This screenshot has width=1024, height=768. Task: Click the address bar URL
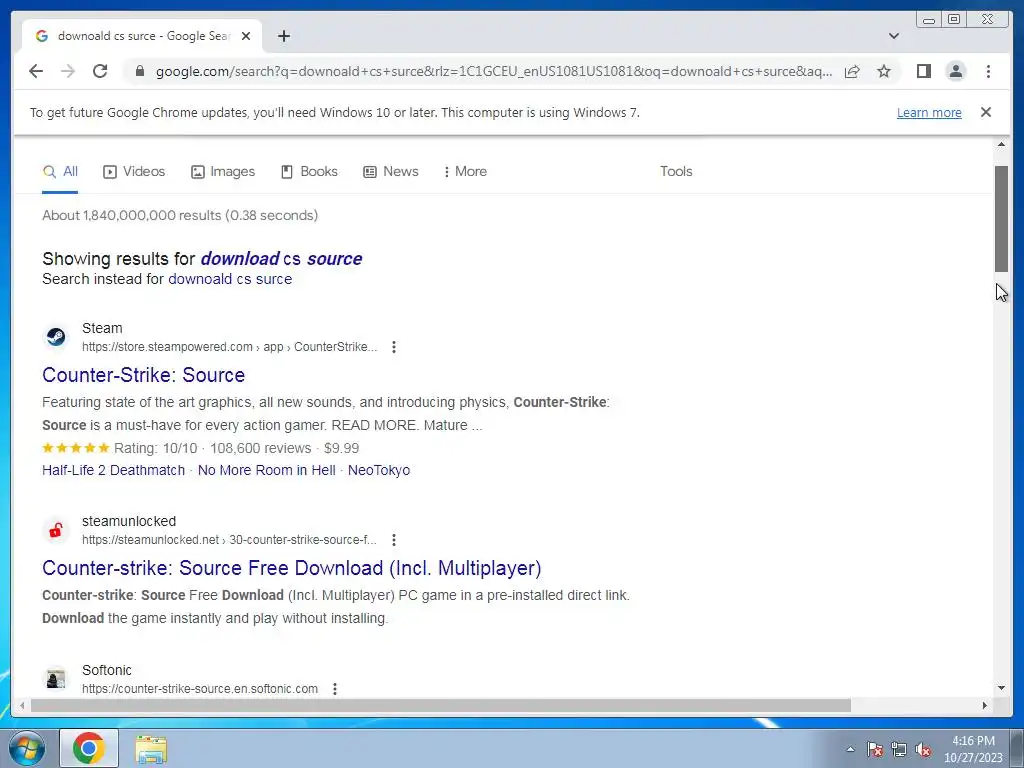494,71
